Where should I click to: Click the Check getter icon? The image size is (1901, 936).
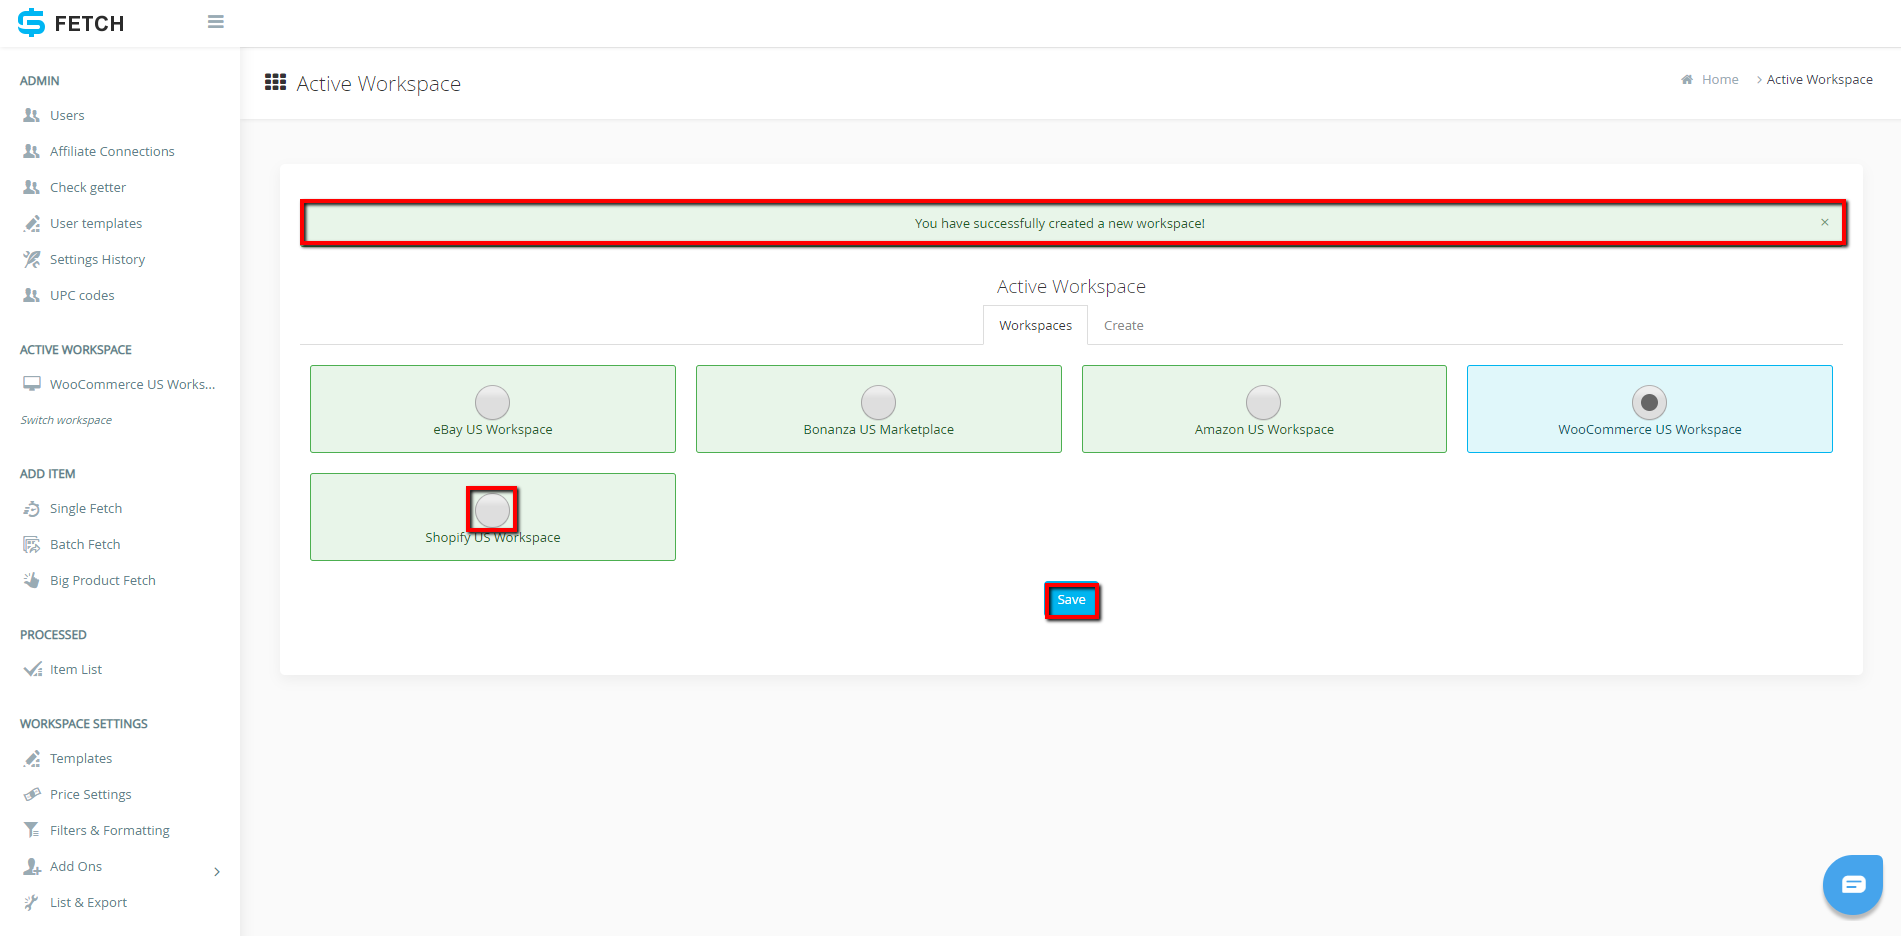tap(32, 187)
